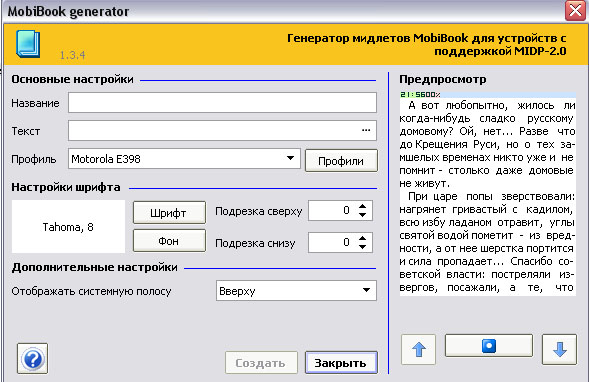Click the Шрифт button
The height and width of the screenshot is (382, 589).
coord(169,213)
